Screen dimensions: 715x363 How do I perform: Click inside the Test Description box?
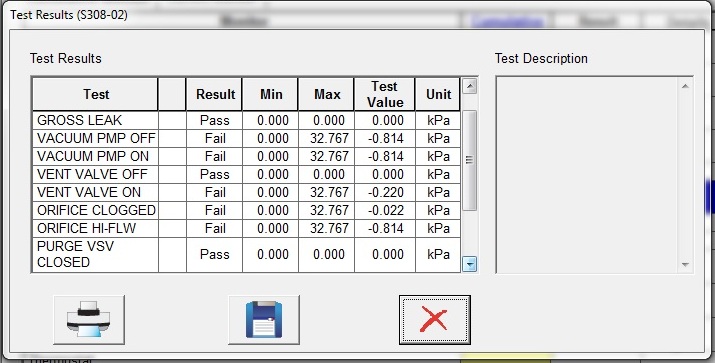click(x=587, y=175)
